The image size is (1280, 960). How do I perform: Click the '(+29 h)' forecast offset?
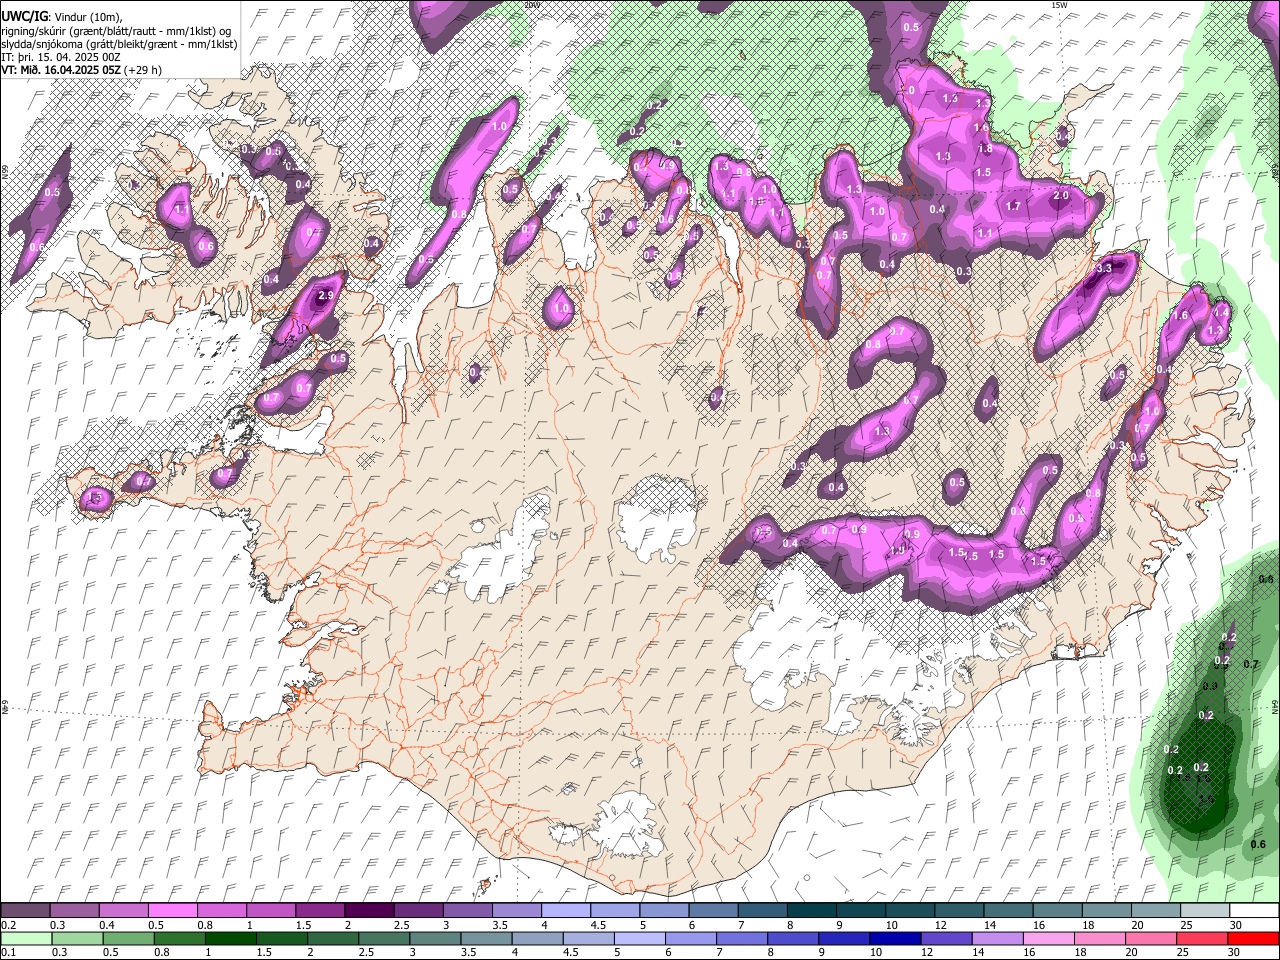pos(143,70)
